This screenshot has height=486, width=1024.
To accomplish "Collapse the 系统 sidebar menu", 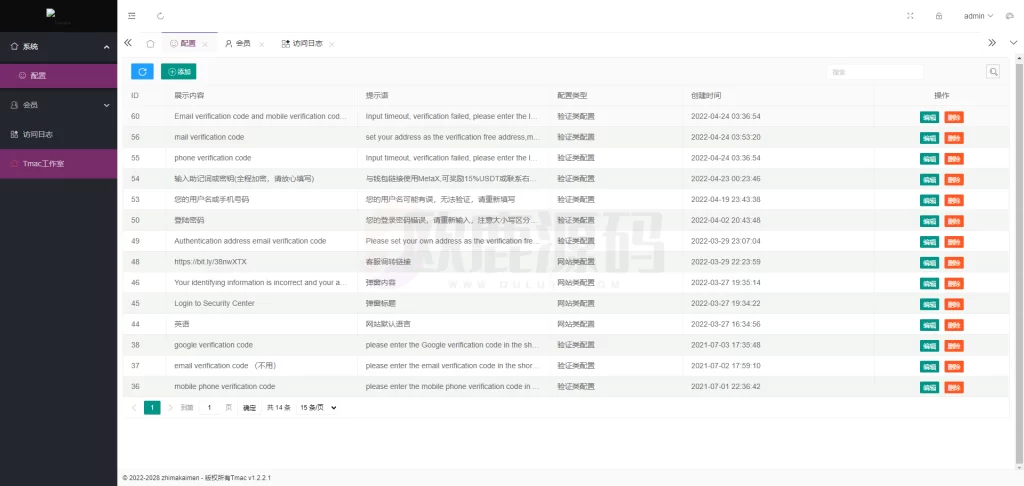I will click(x=59, y=47).
